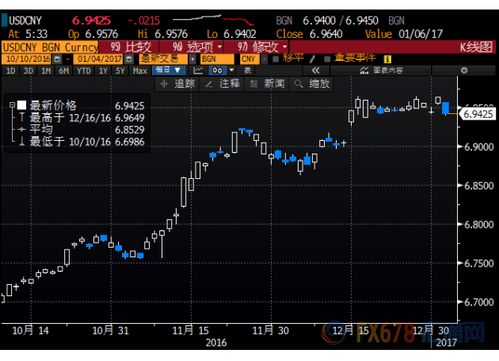
Task: Open chart settings gear icon
Action: click(464, 70)
